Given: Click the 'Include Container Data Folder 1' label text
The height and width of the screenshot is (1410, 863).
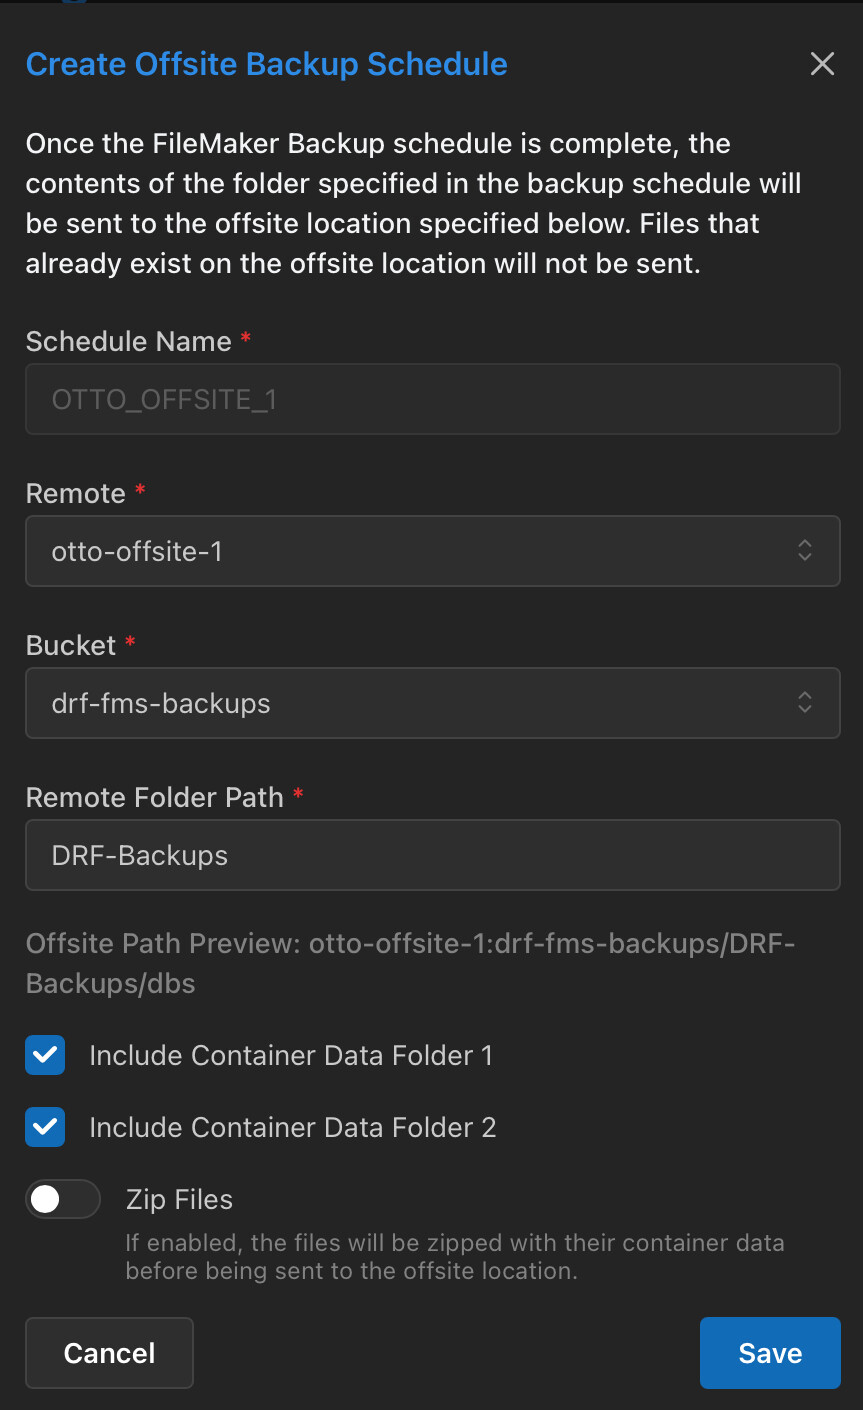Looking at the screenshot, I should pos(291,1055).
